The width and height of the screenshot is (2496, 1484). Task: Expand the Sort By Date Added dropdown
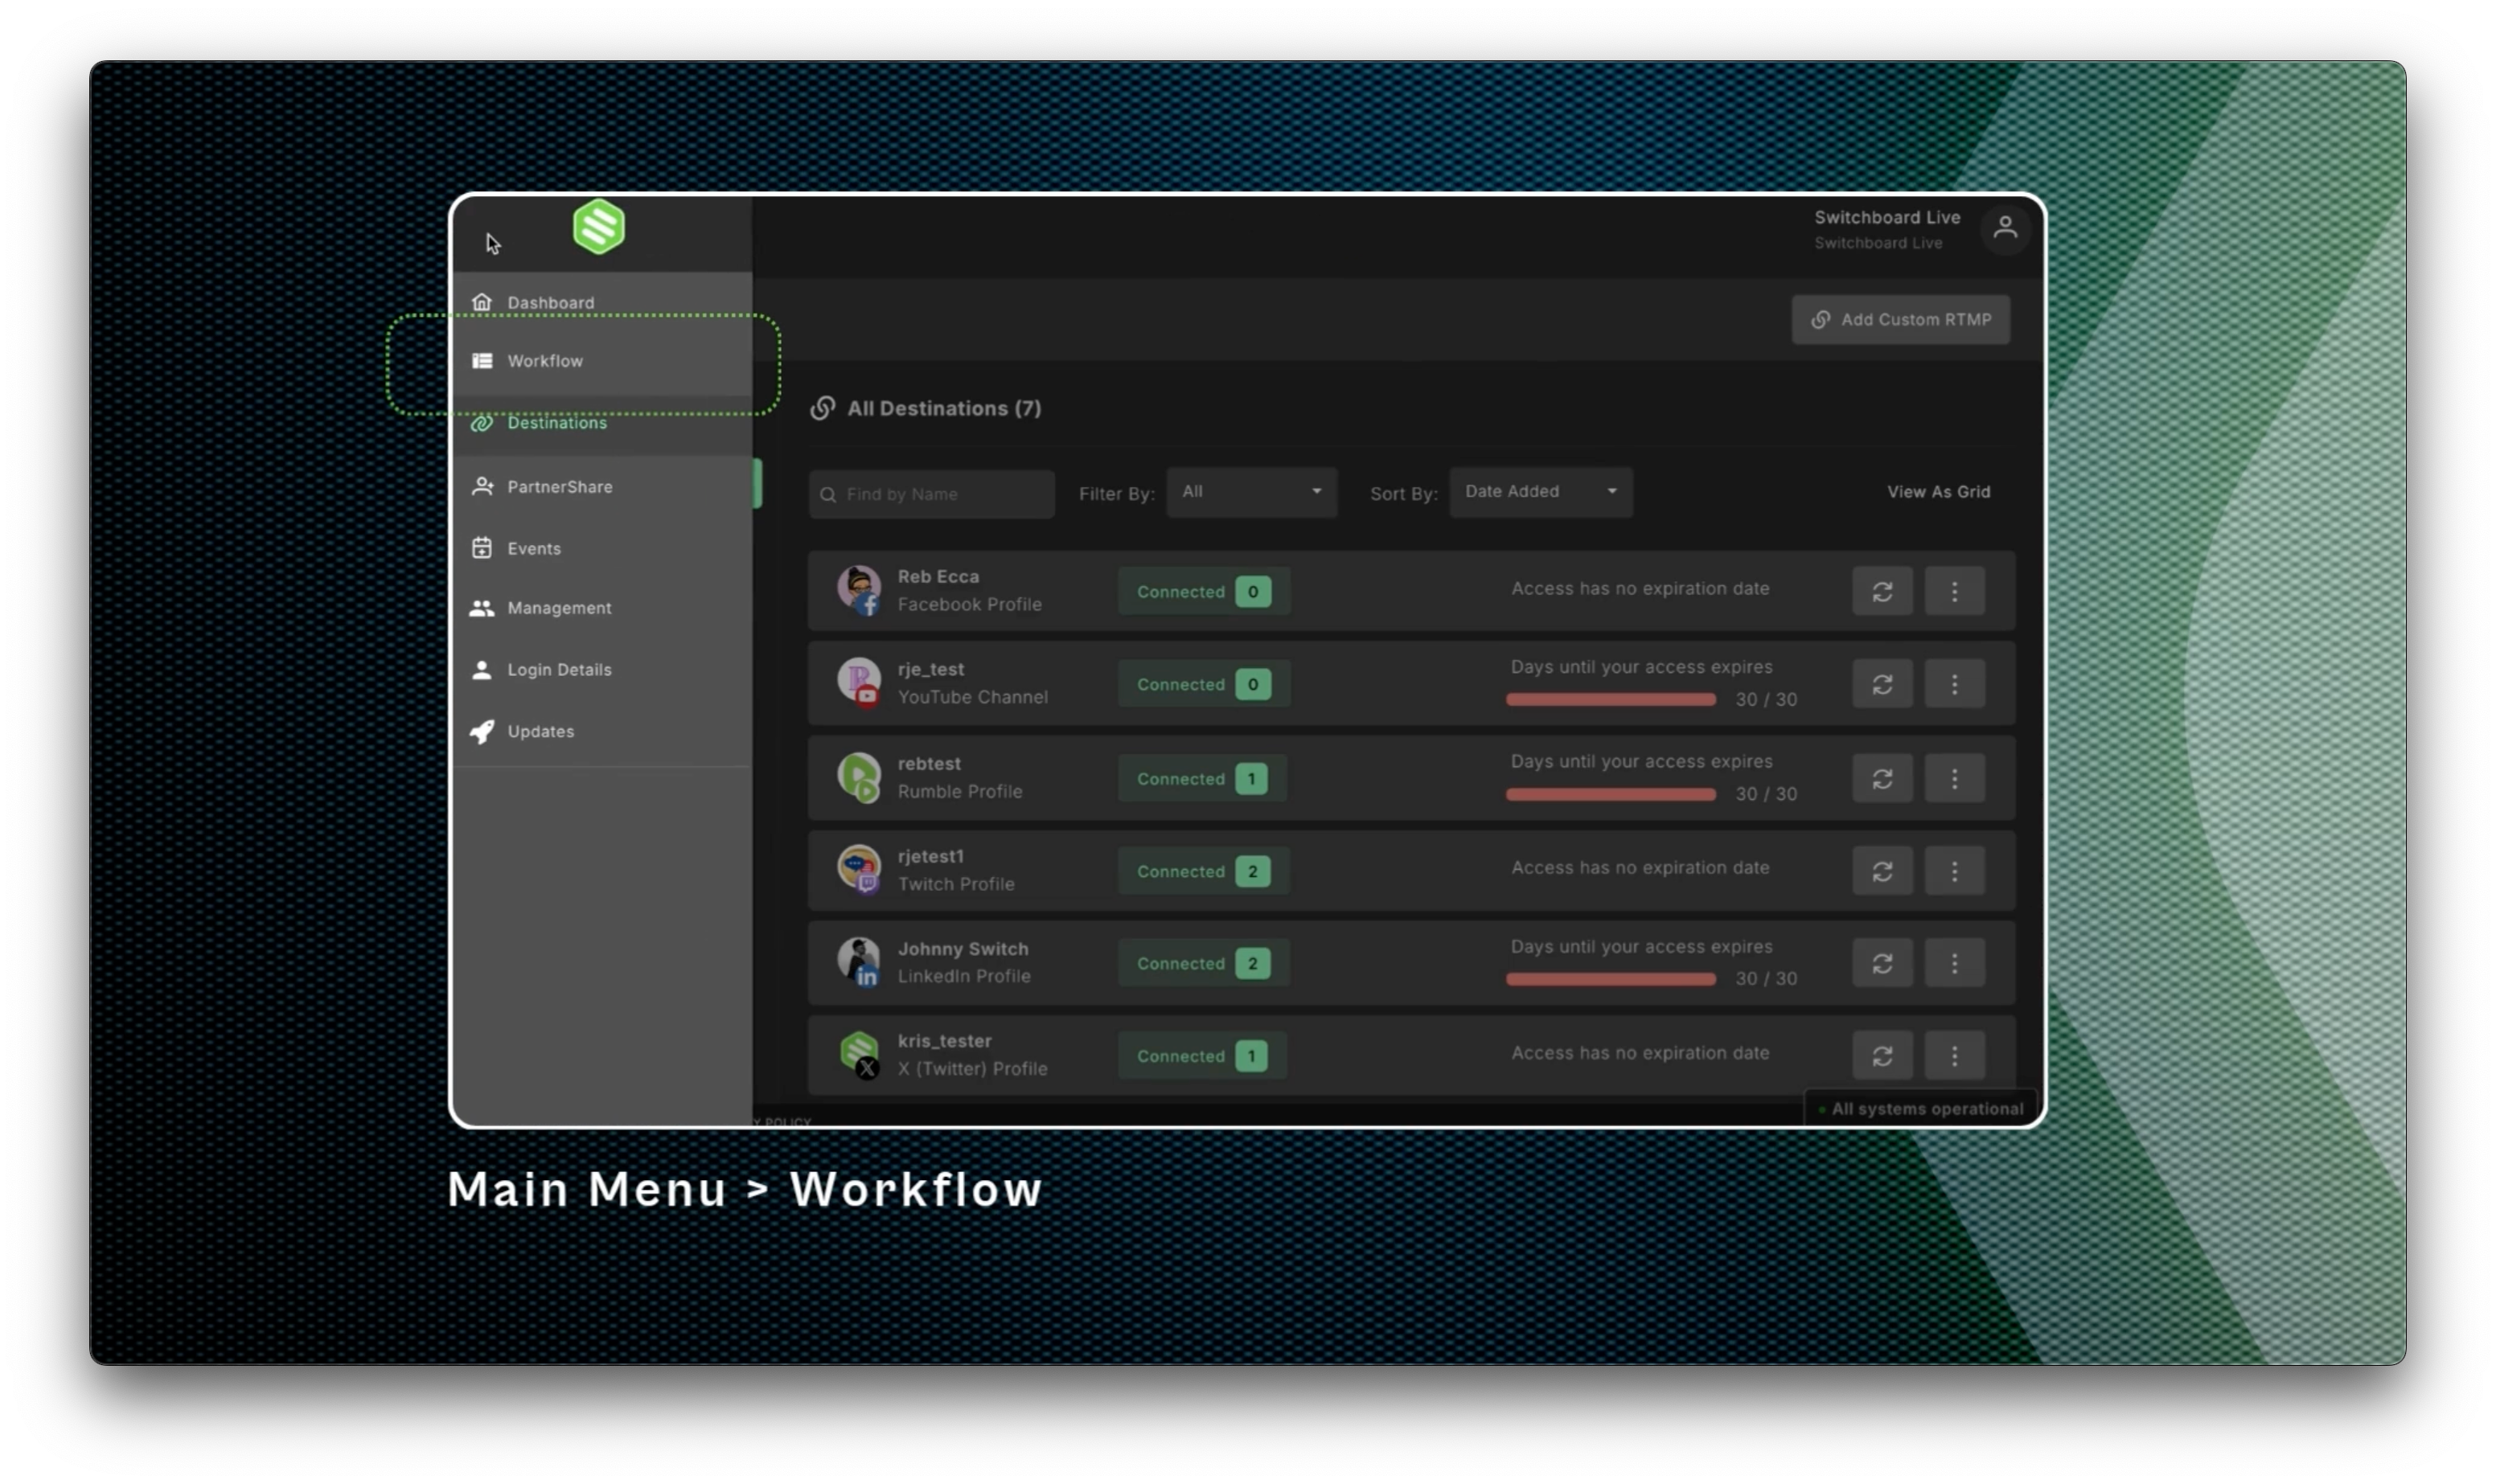coord(1540,492)
